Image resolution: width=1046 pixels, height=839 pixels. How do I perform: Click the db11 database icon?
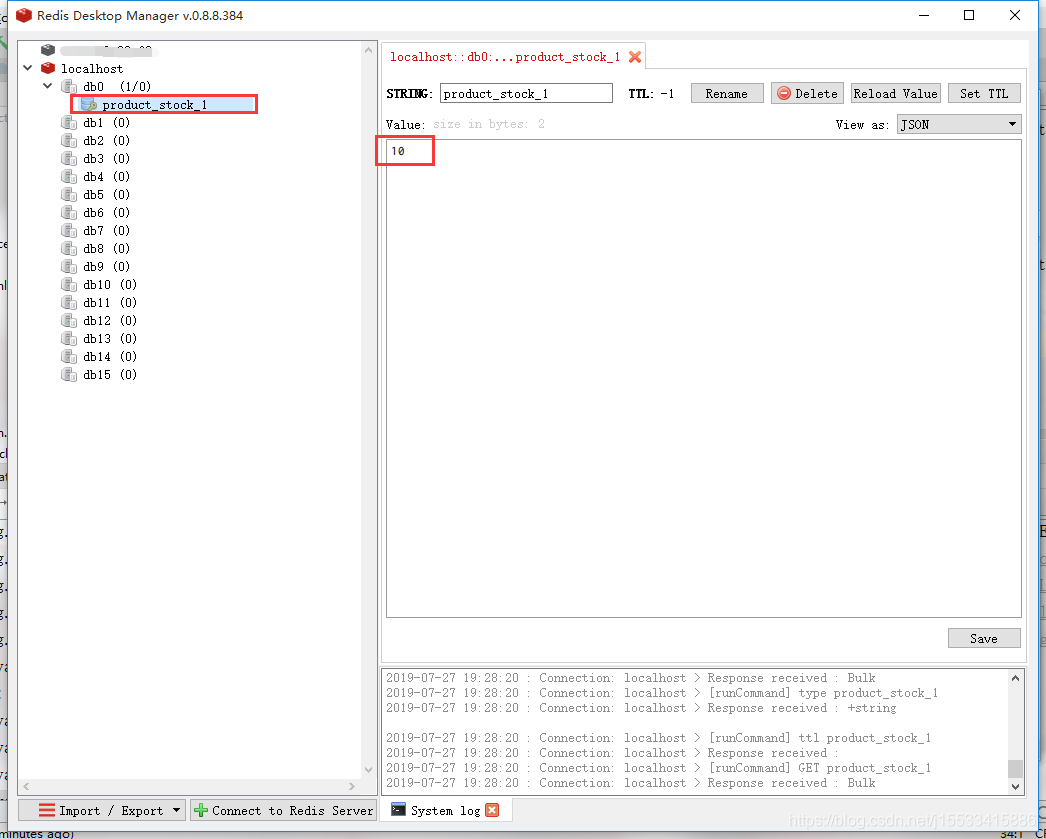[69, 302]
